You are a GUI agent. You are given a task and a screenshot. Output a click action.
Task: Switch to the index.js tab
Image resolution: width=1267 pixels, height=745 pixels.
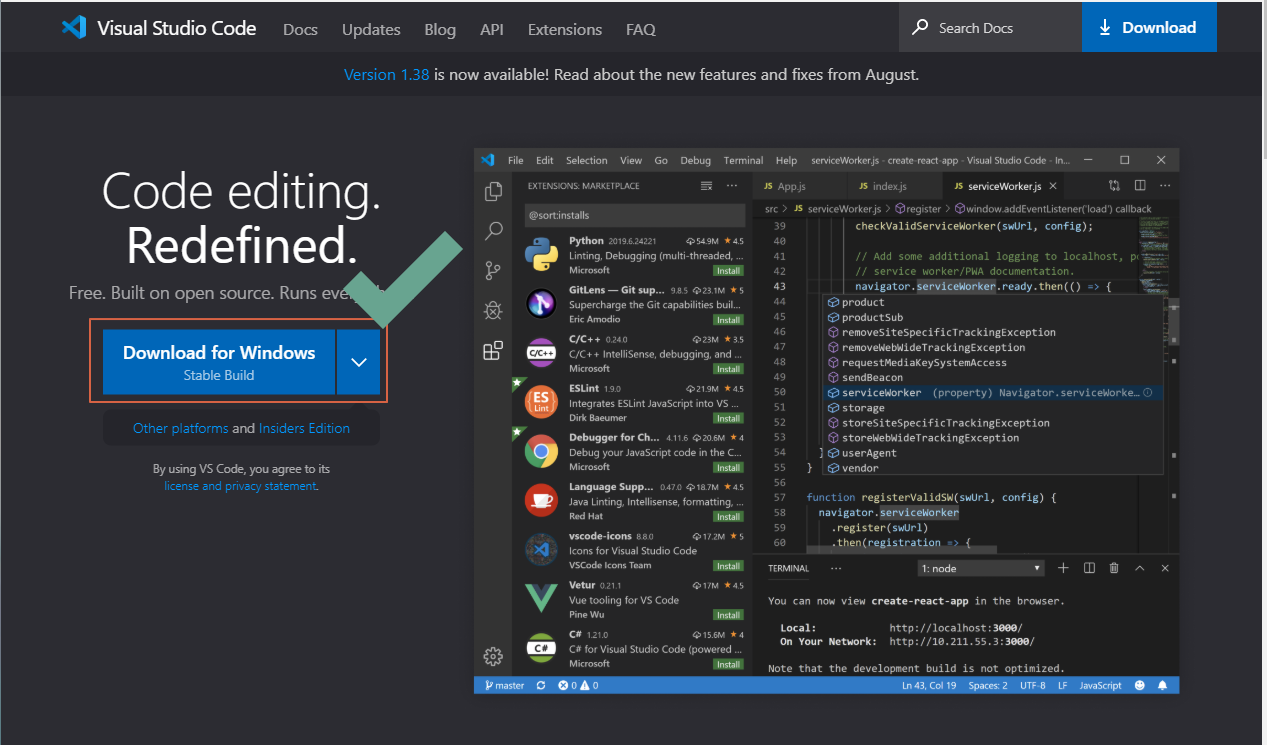889,186
